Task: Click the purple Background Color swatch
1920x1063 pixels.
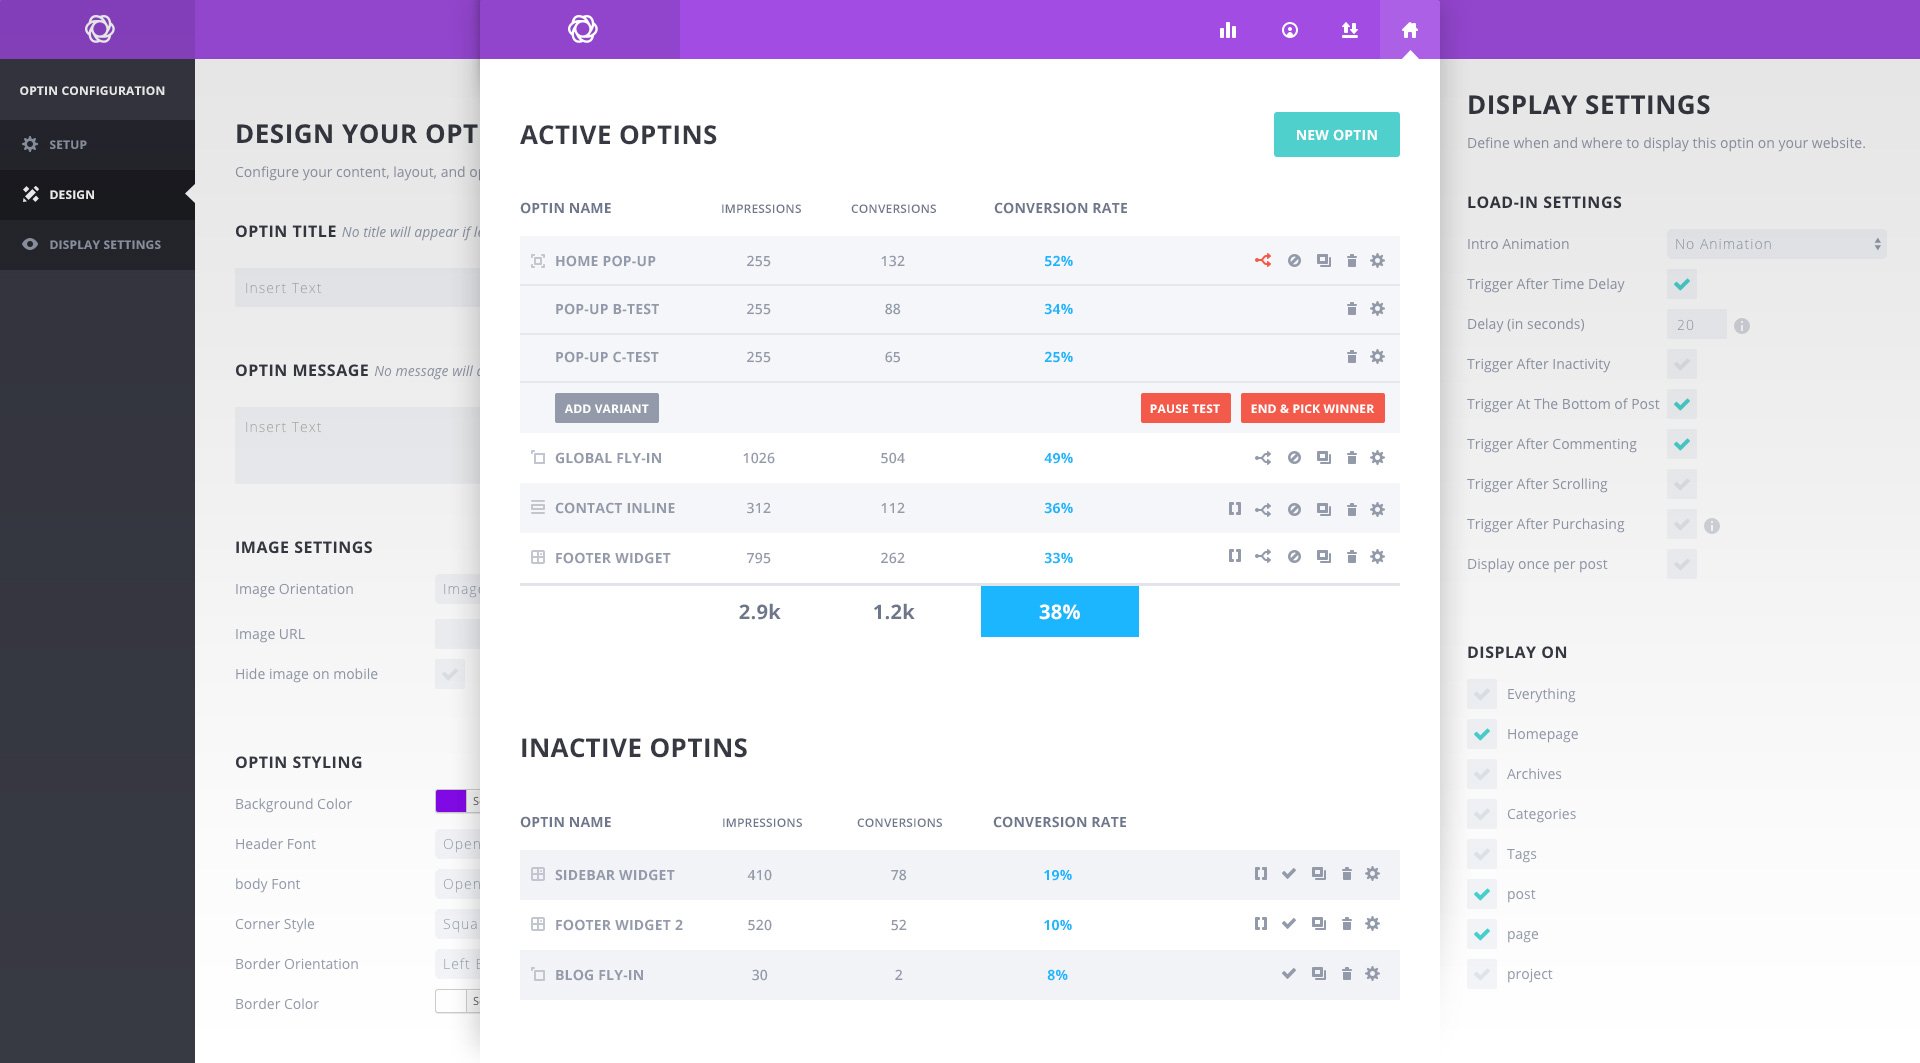Action: point(451,801)
